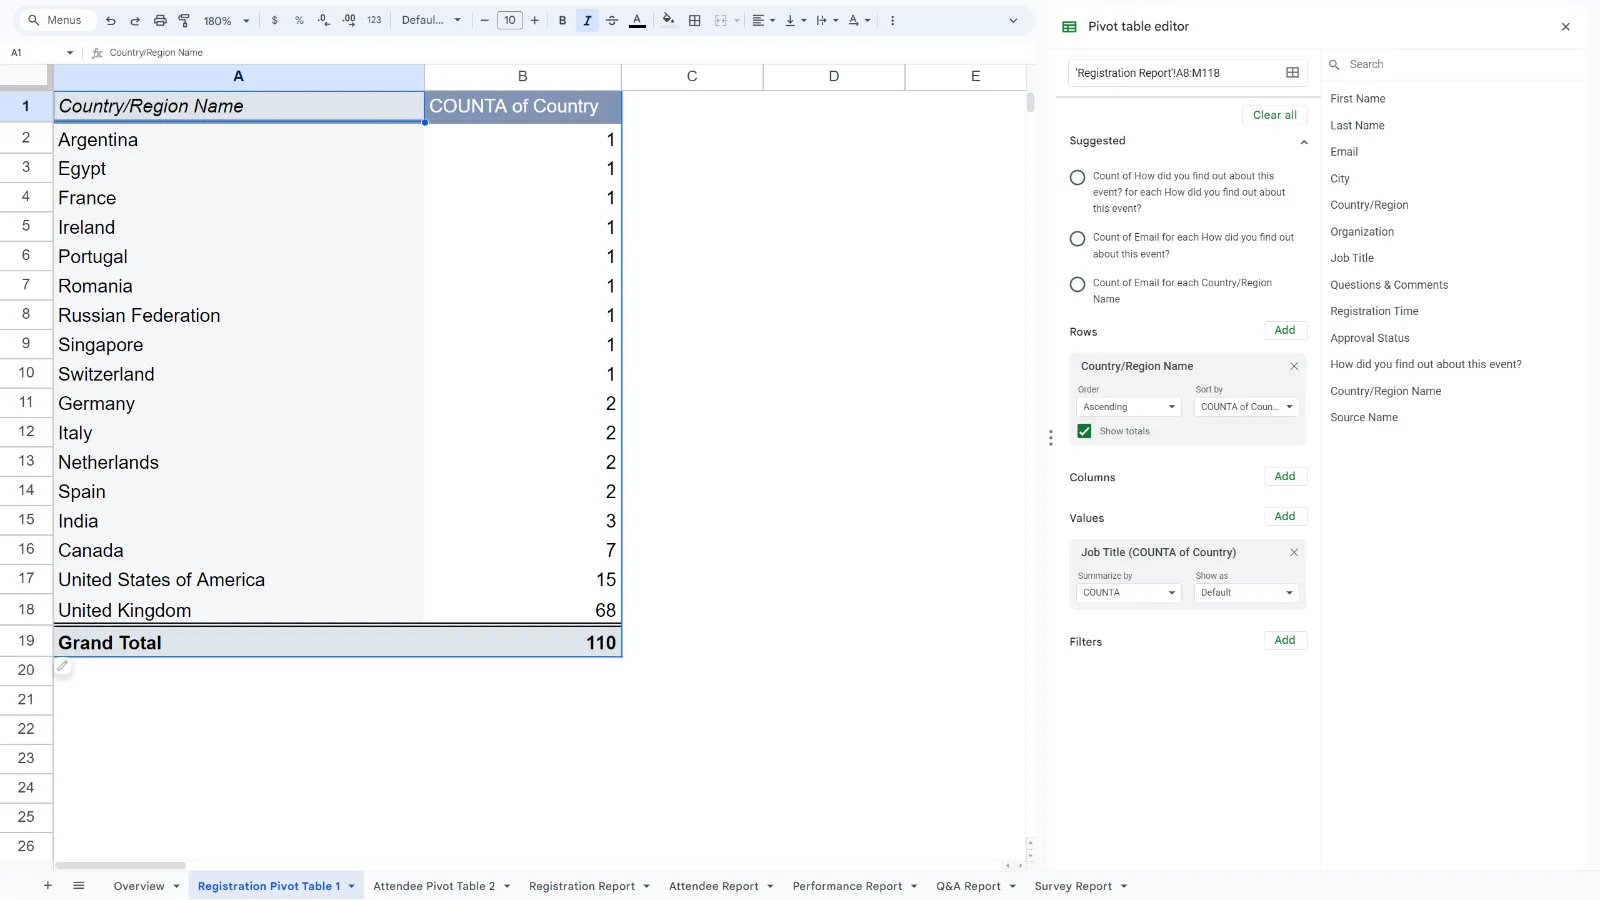Click the font size field
This screenshot has width=1600, height=900.
510,20
